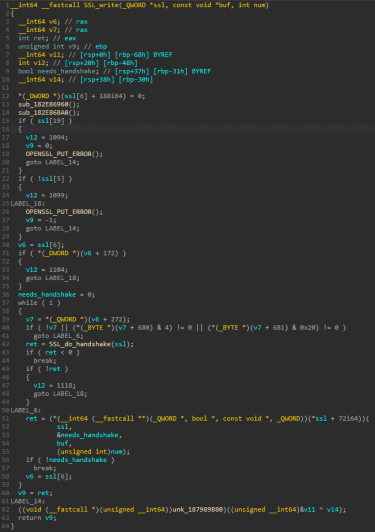Click the 'v9 = -1;' assignment
This screenshot has width=375, height=532.
[41, 220]
